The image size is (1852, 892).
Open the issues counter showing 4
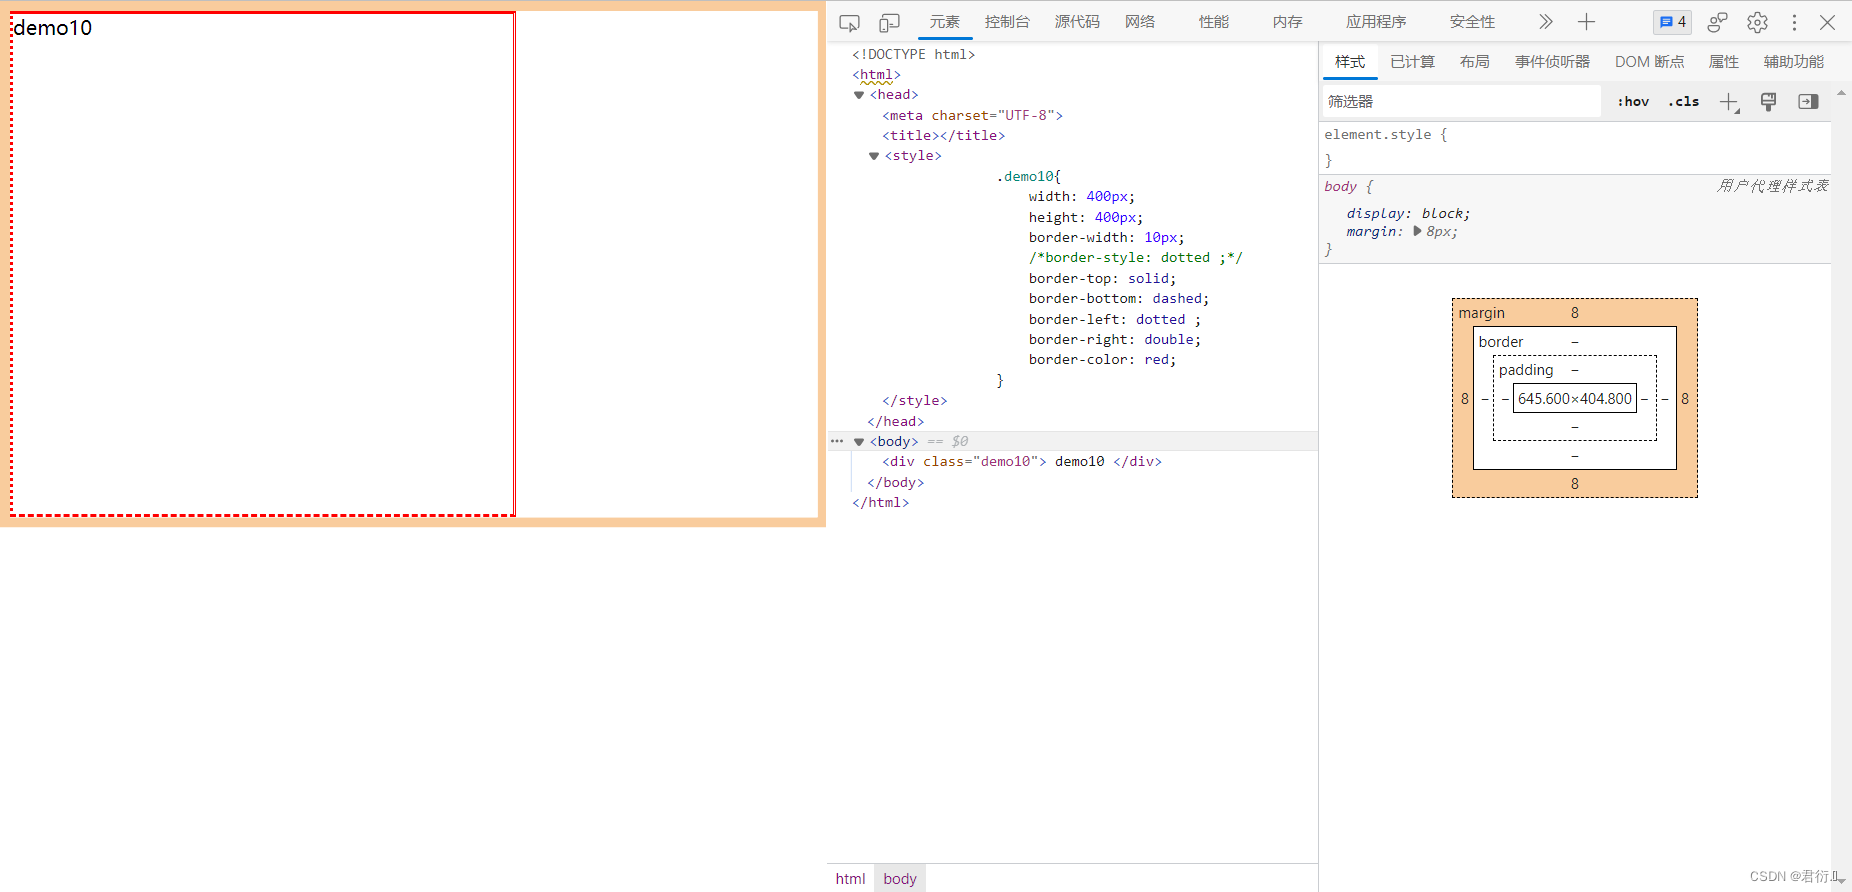[x=1672, y=22]
